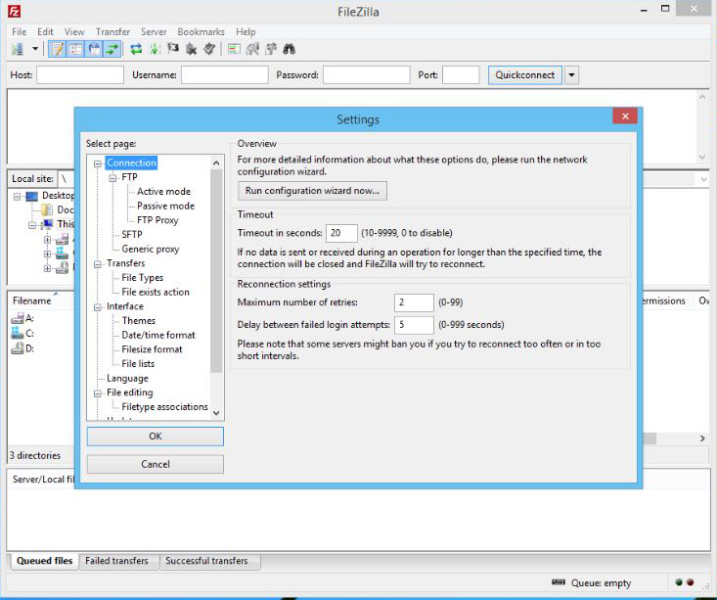
Task: Open the Site Manager icon
Action: point(18,48)
